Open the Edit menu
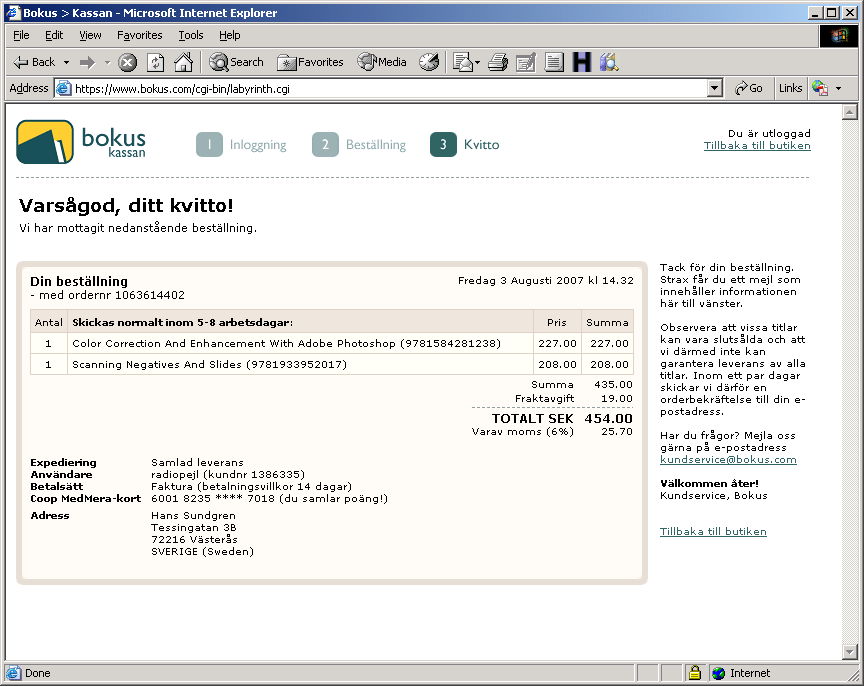864x686 pixels. pos(54,35)
